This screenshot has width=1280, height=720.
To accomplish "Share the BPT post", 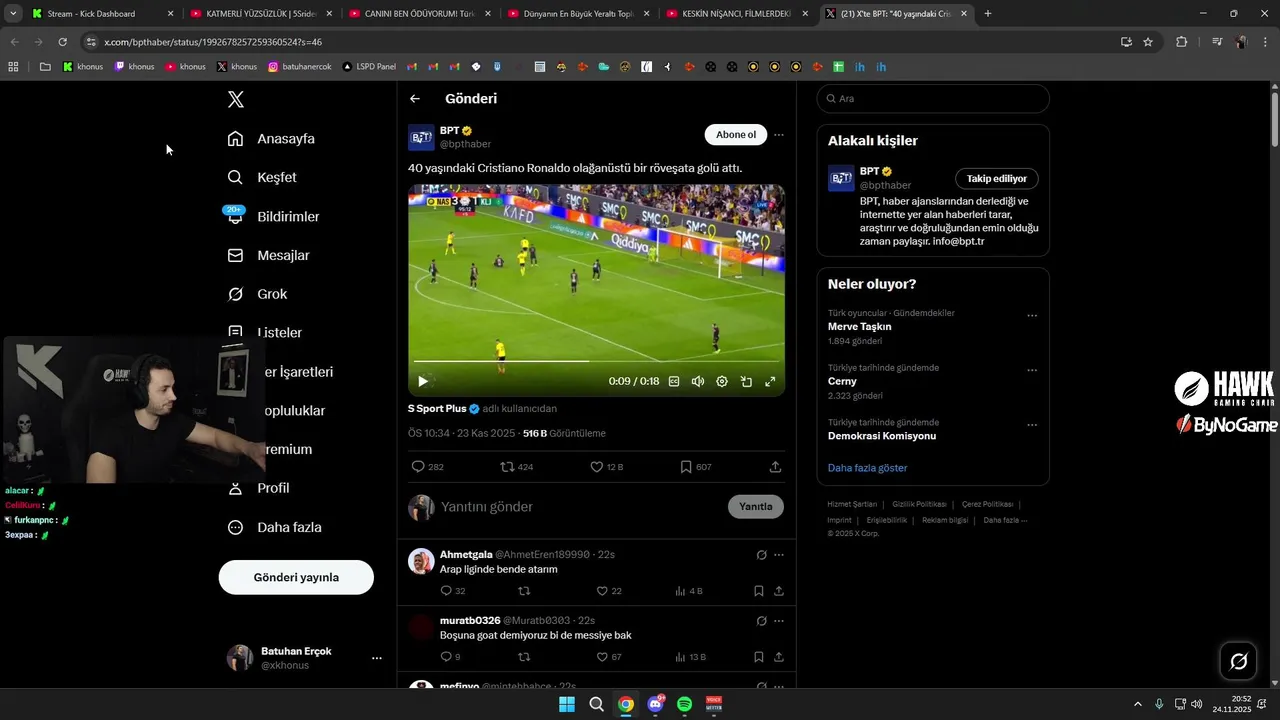I will coord(775,467).
